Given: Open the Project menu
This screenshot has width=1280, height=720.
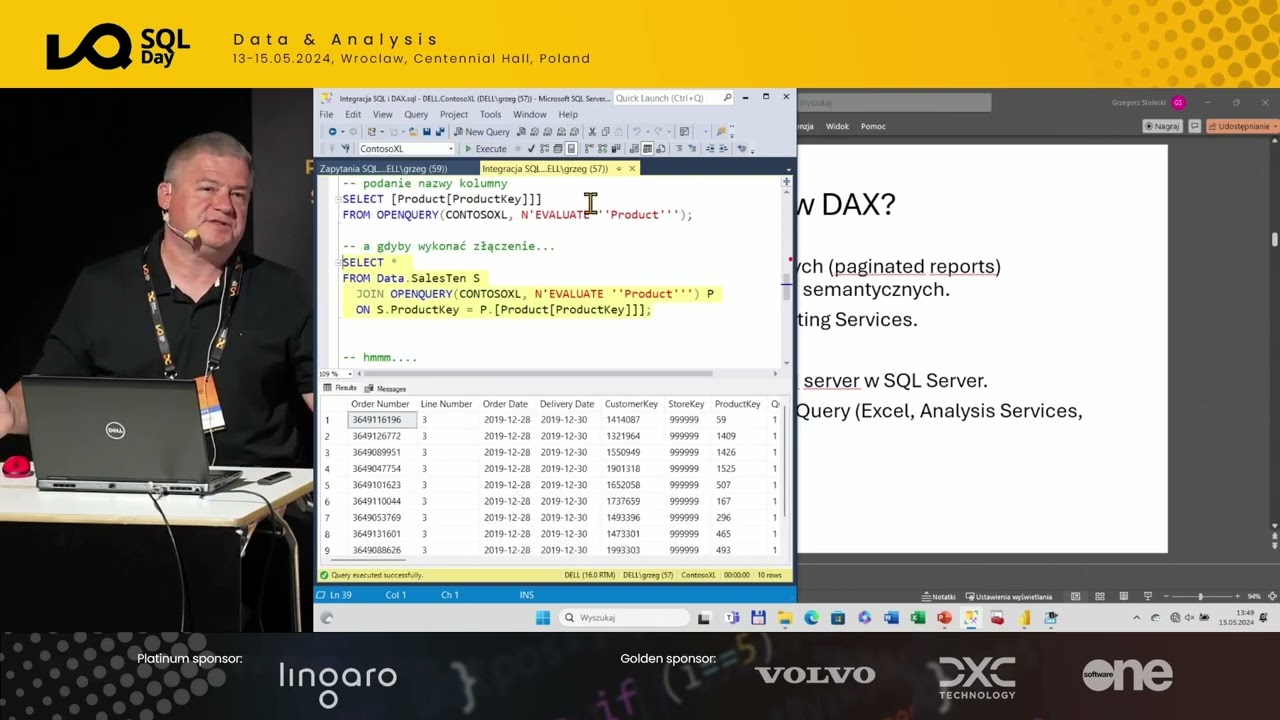Looking at the screenshot, I should [x=454, y=115].
